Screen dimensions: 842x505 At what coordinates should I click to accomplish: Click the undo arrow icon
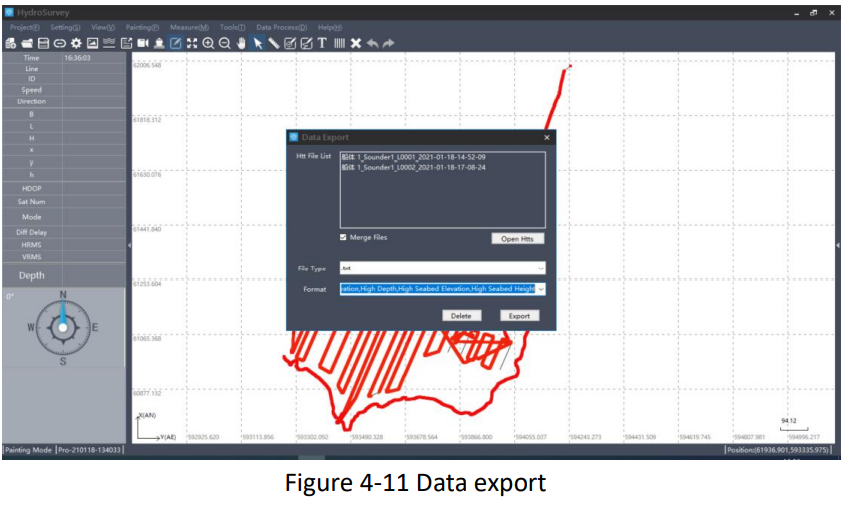point(372,44)
